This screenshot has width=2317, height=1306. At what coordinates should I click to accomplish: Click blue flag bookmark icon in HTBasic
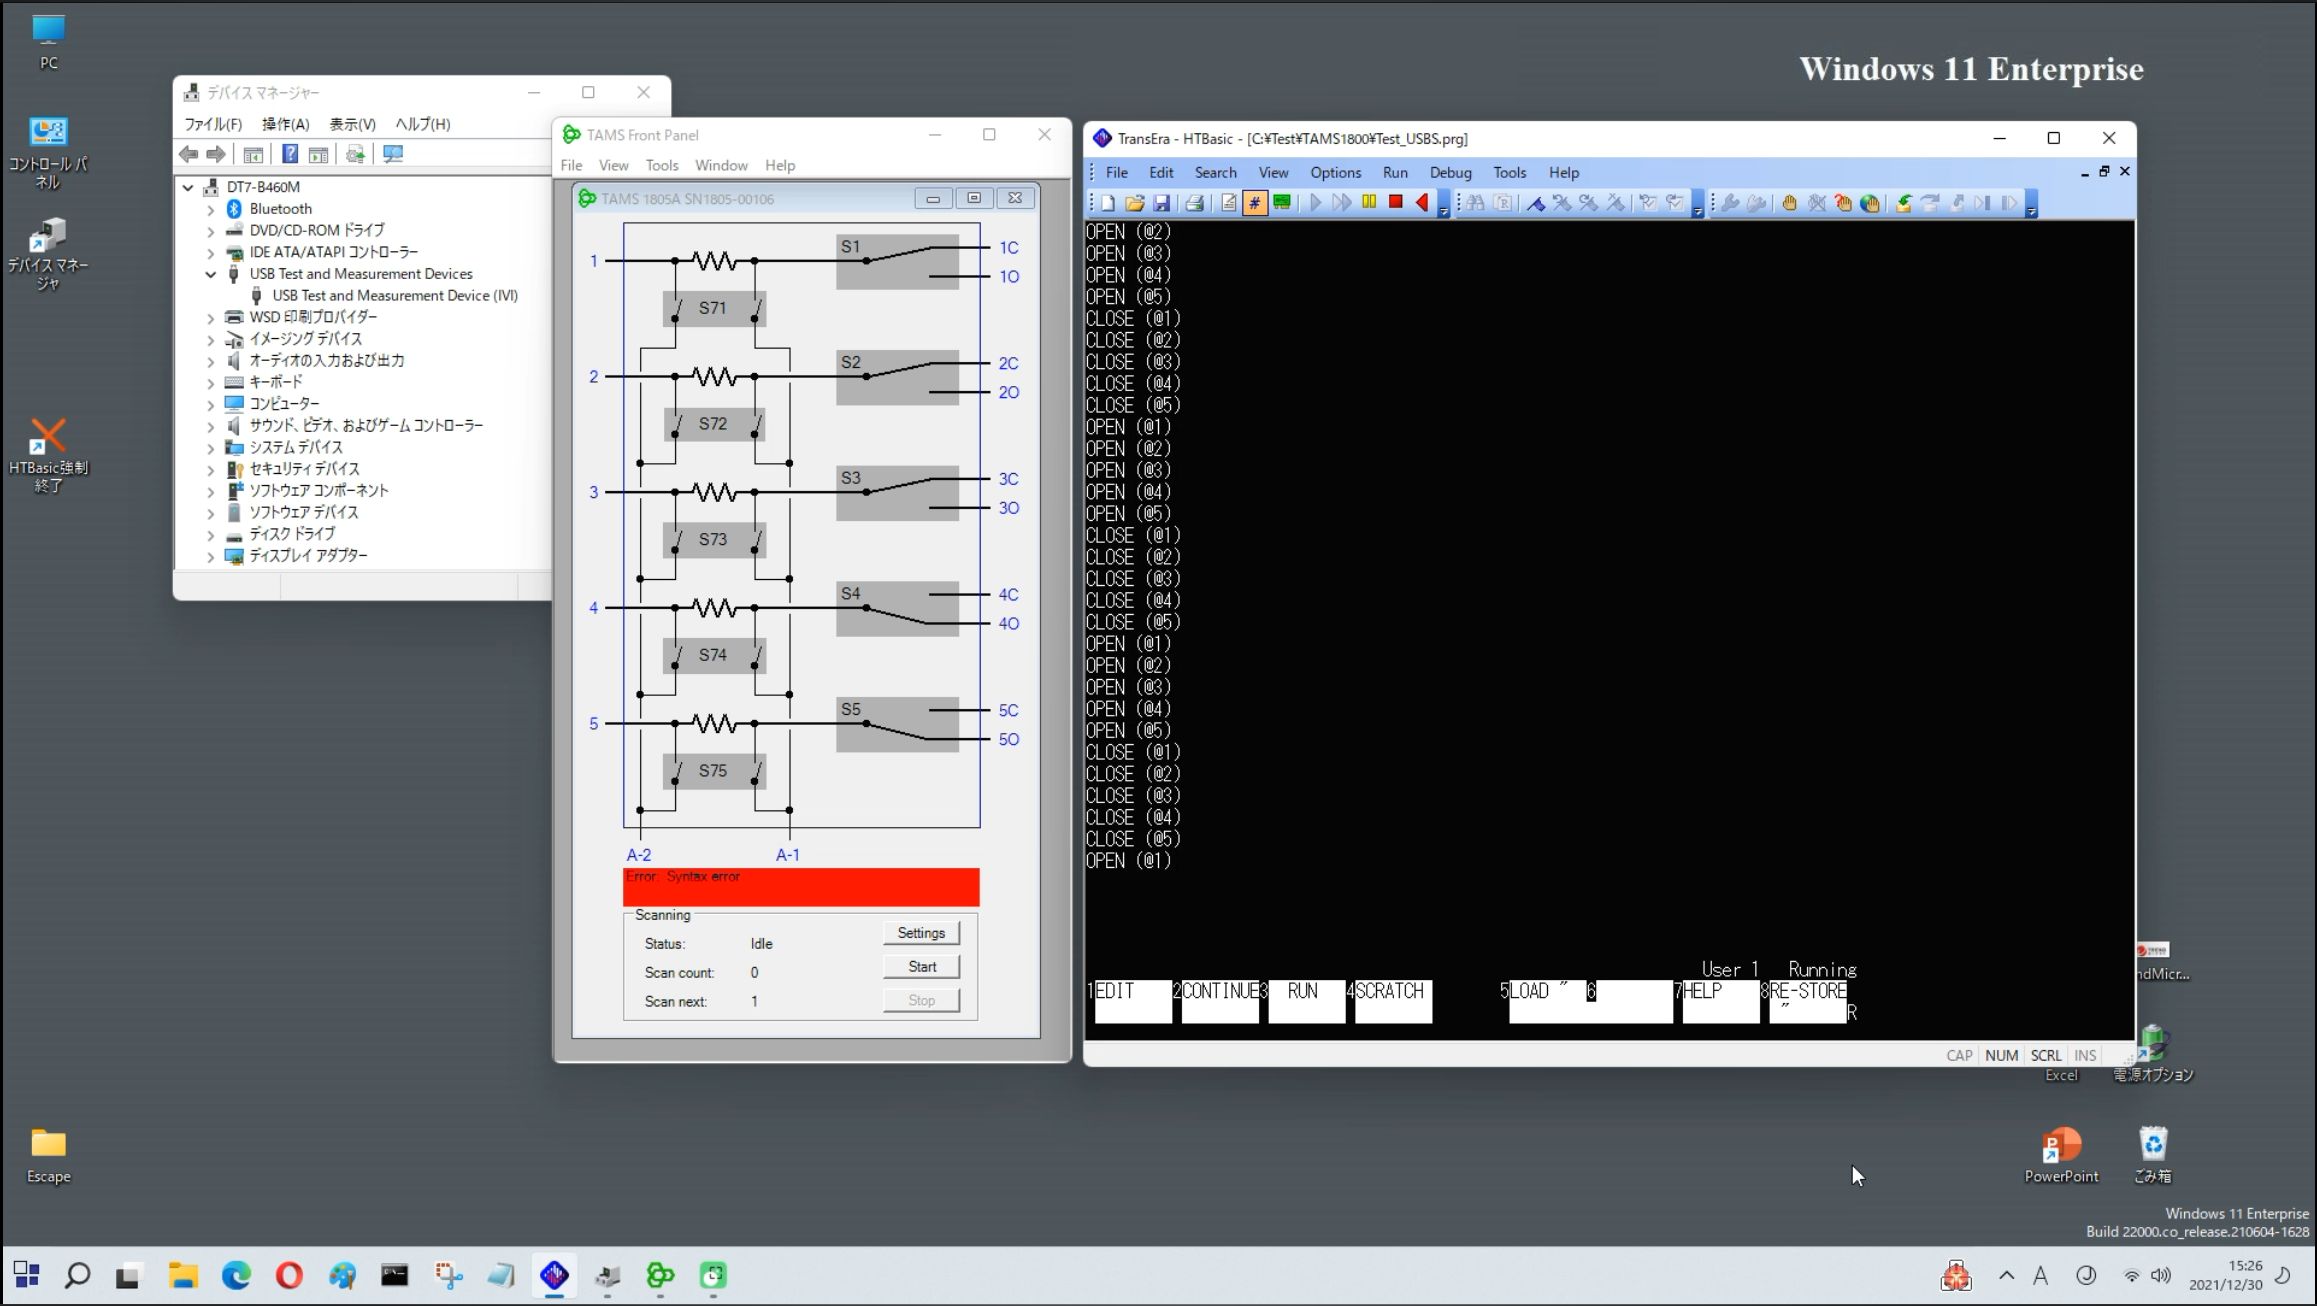pos(1535,203)
